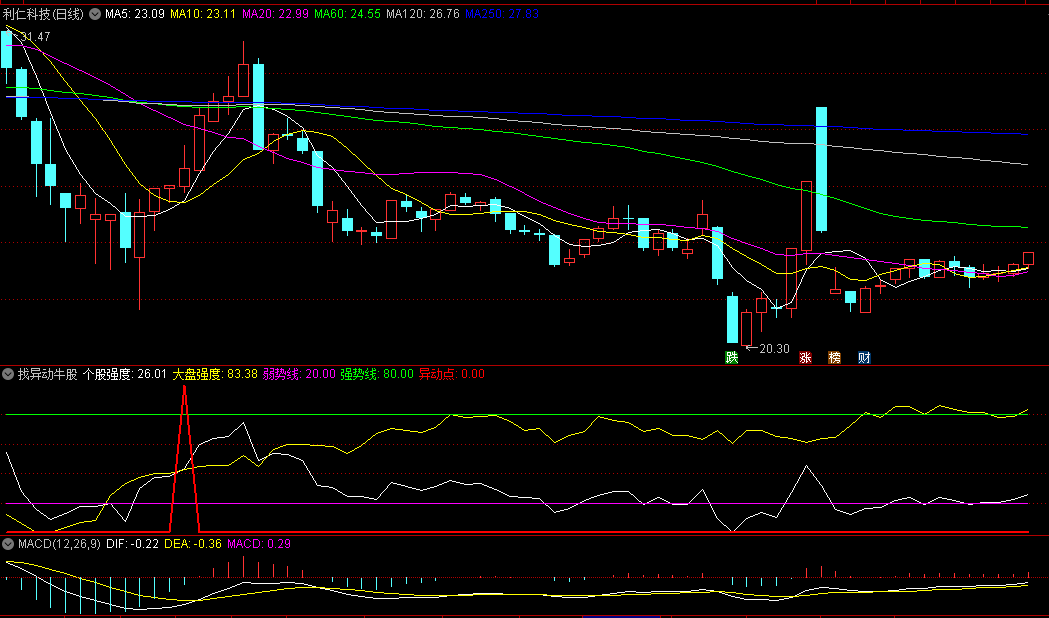Click the red 异动点 spike peak
The image size is (1049, 618).
pos(185,389)
